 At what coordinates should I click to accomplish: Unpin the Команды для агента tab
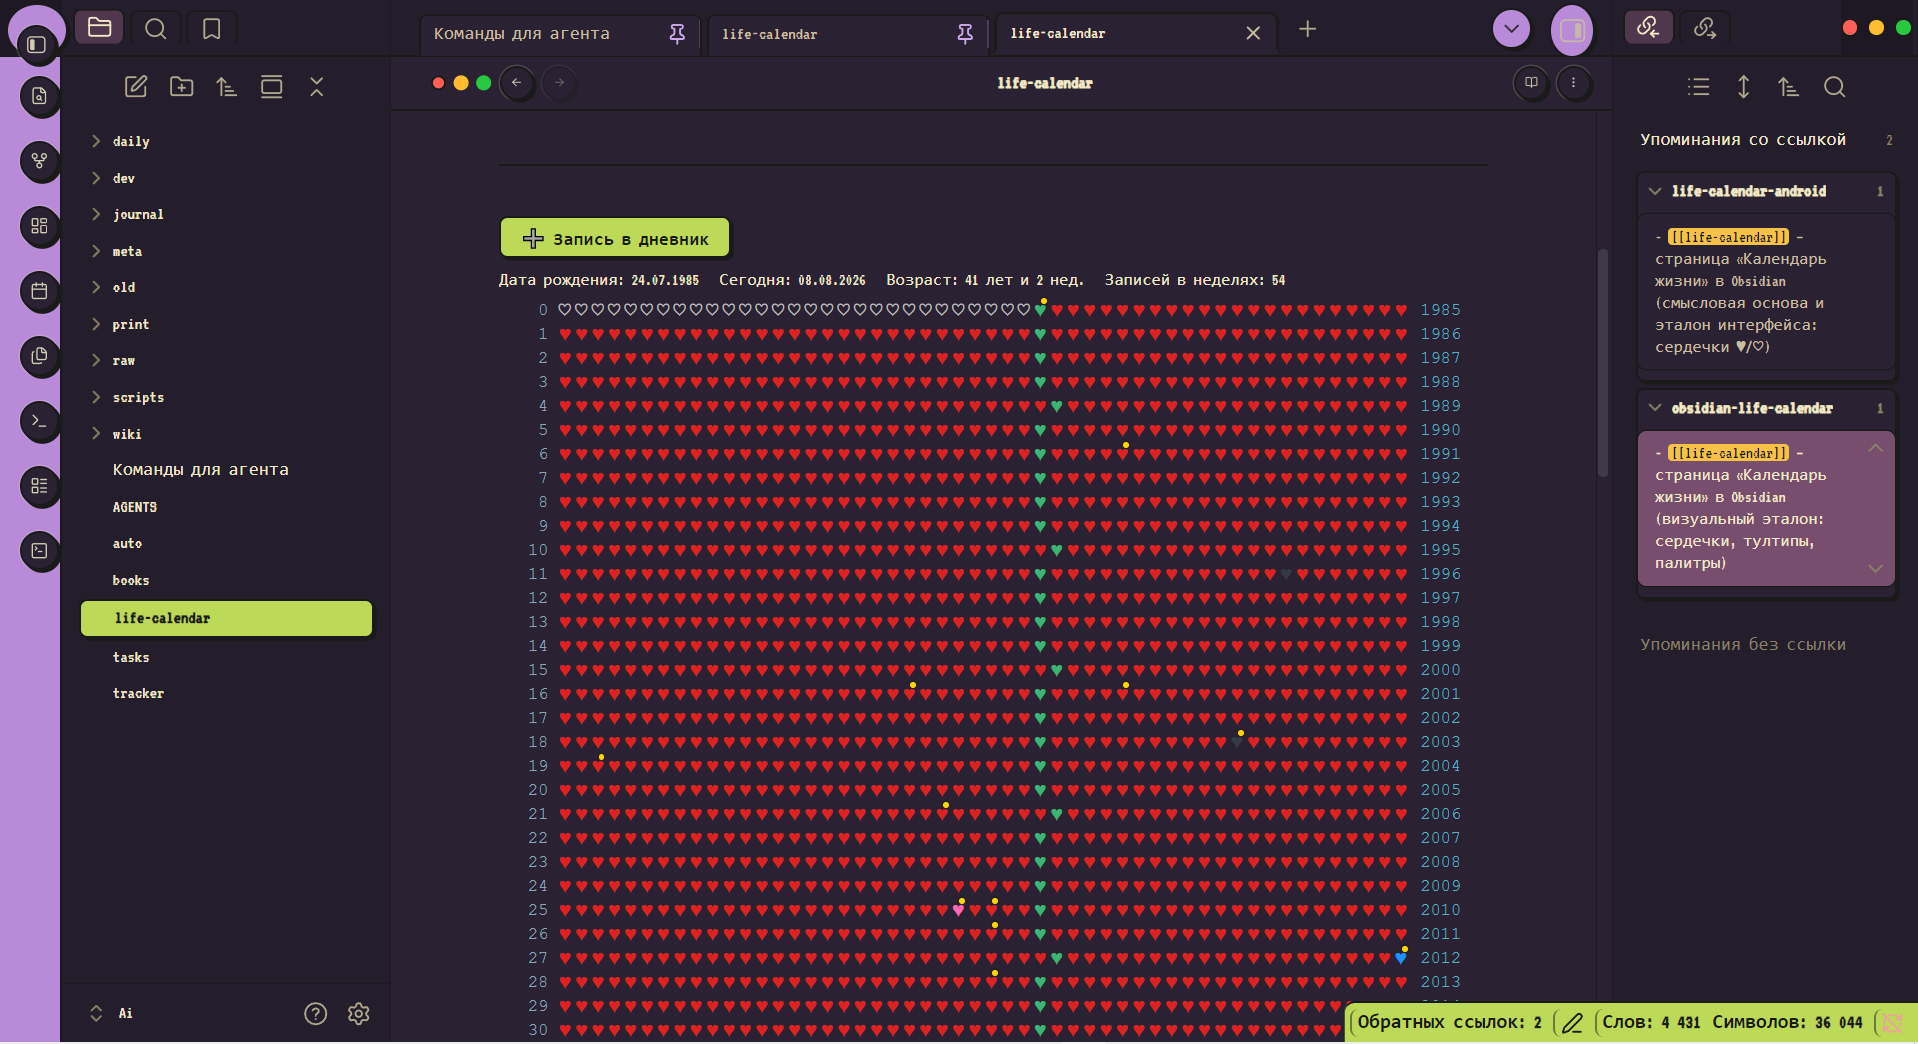[x=677, y=34]
